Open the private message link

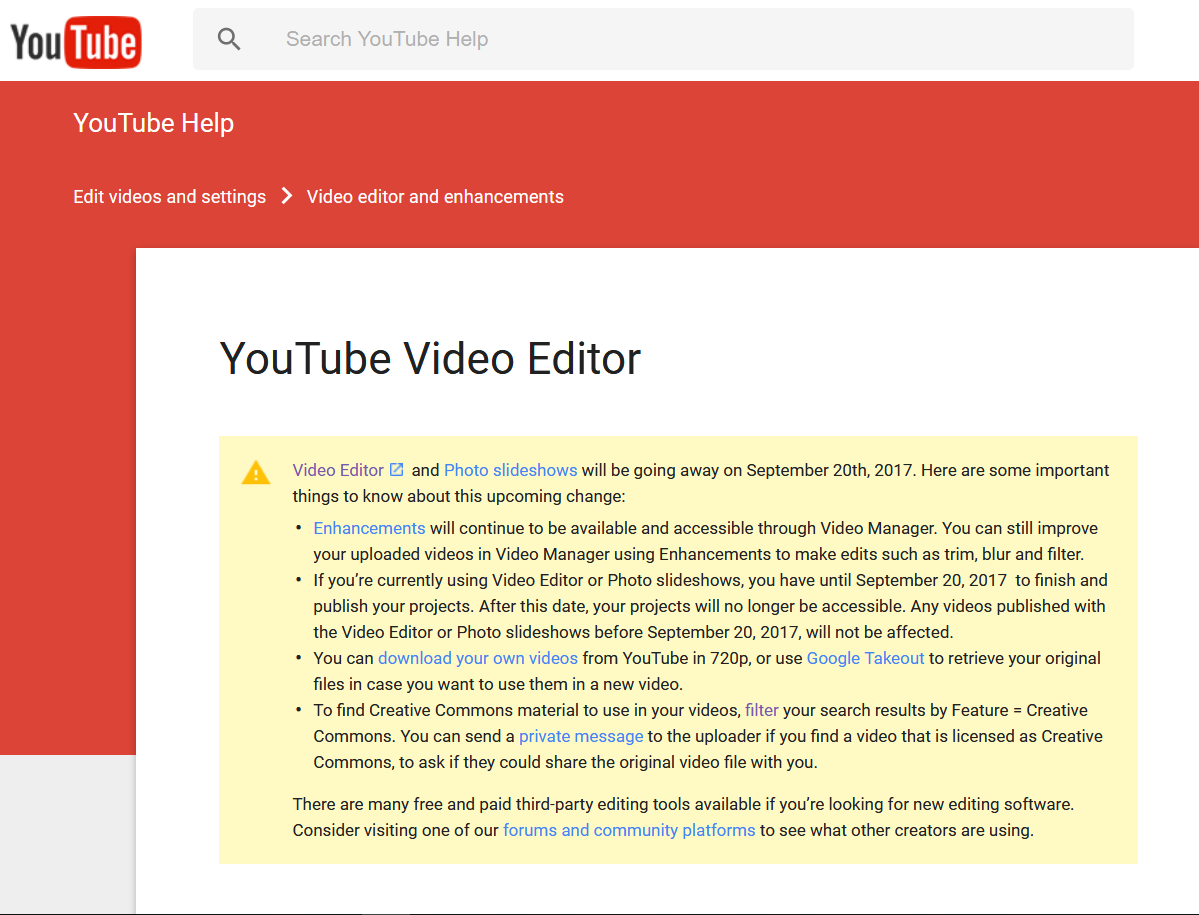coord(581,736)
